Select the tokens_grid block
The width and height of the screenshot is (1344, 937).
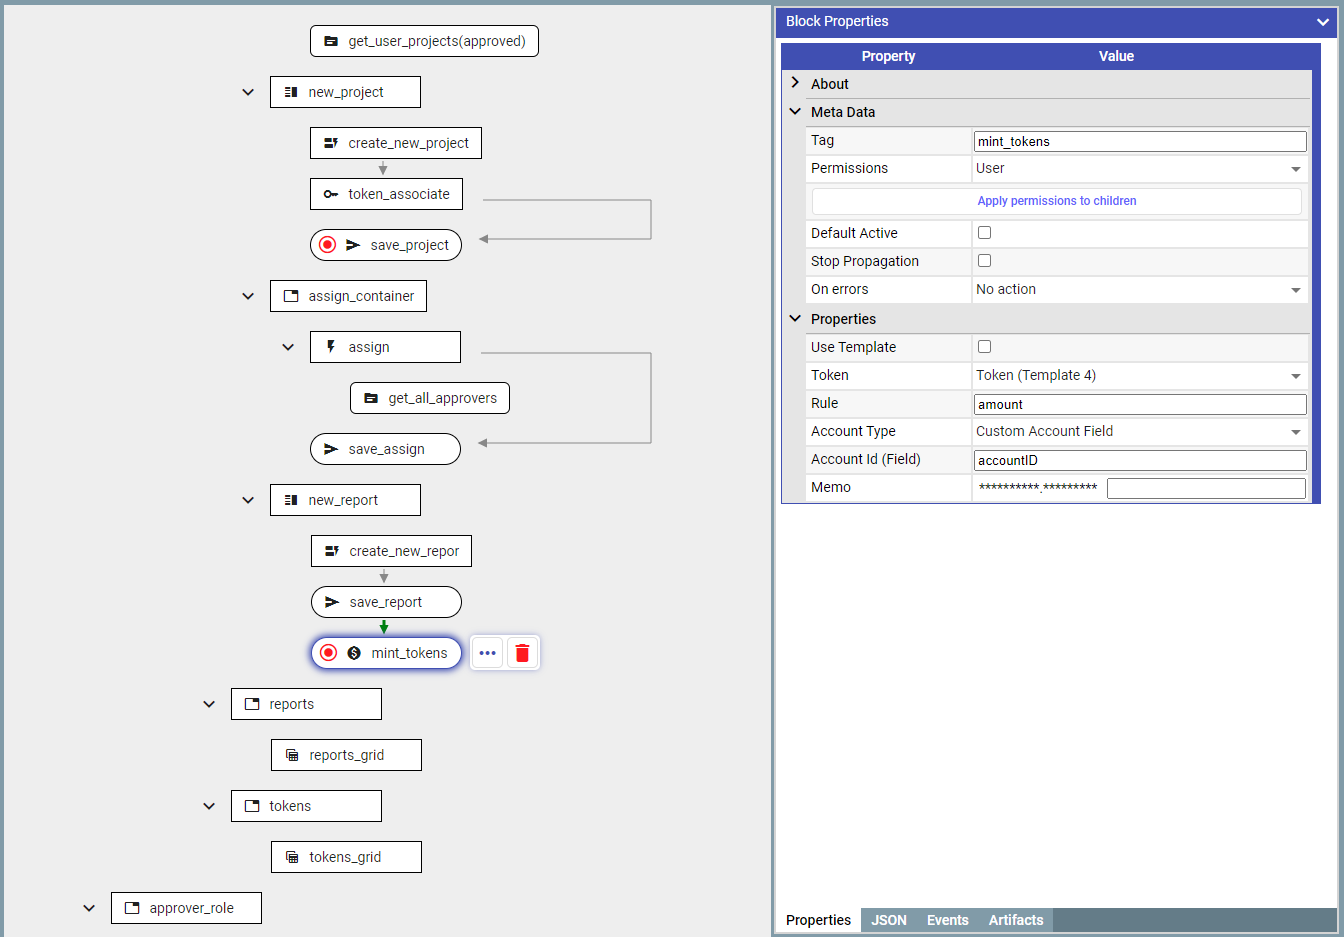tap(346, 857)
